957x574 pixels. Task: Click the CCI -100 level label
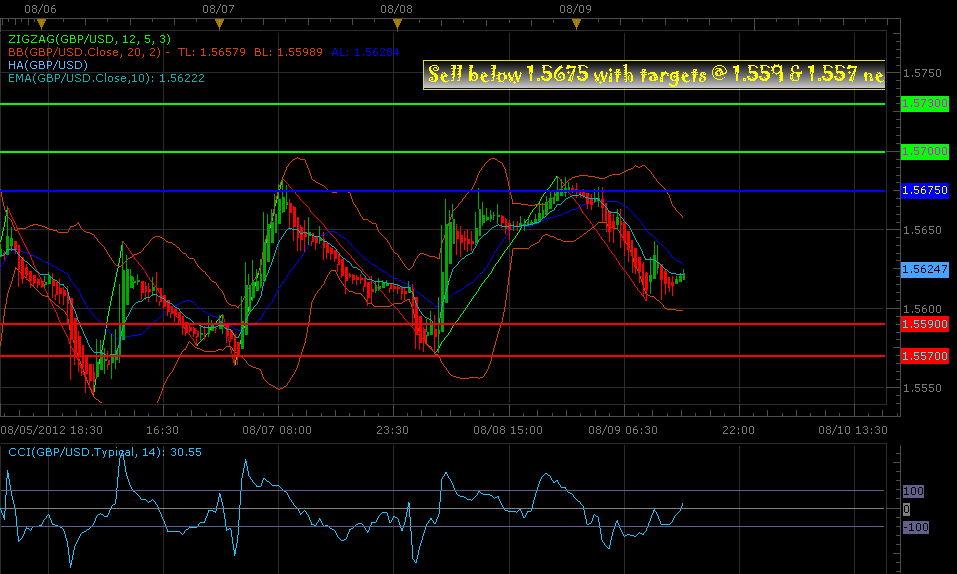pos(915,527)
